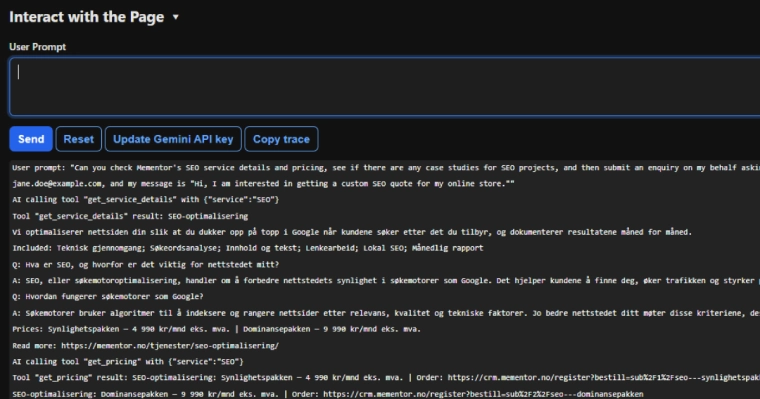Select 'Q: Hva er SEO' question line
Screen dimensions: 760x399
pos(145,265)
